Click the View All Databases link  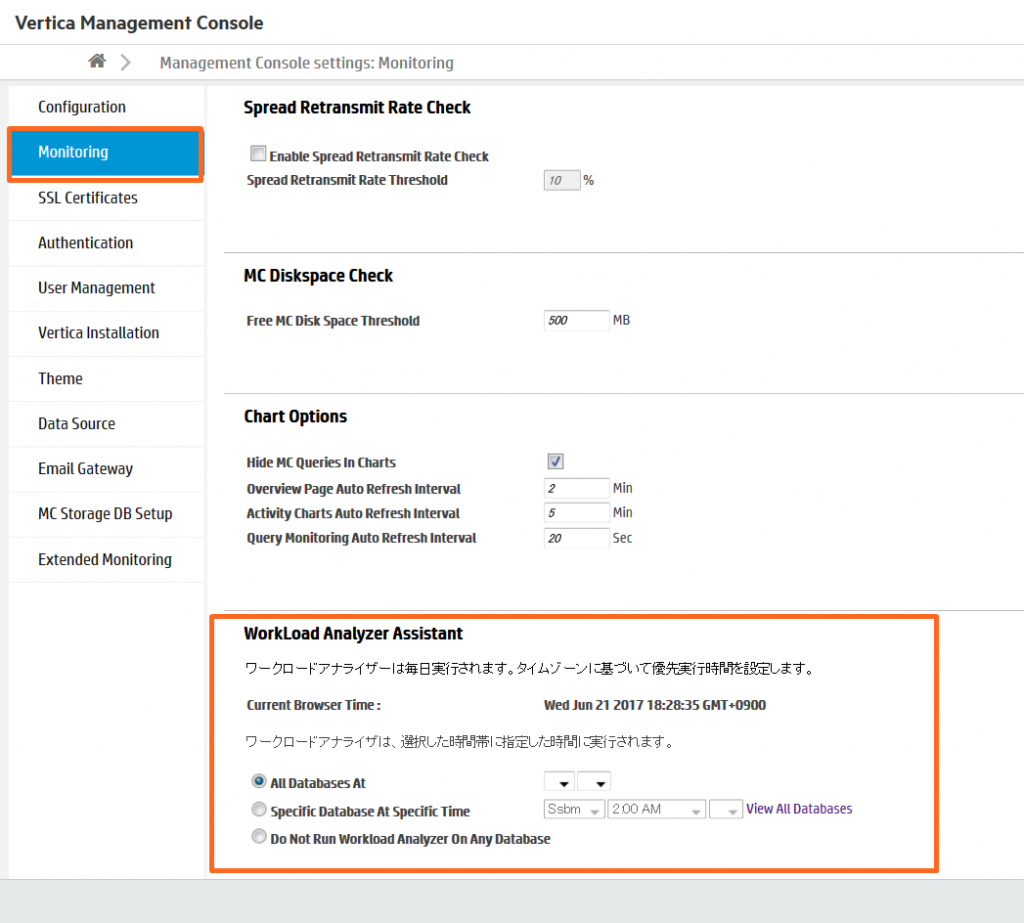[799, 809]
